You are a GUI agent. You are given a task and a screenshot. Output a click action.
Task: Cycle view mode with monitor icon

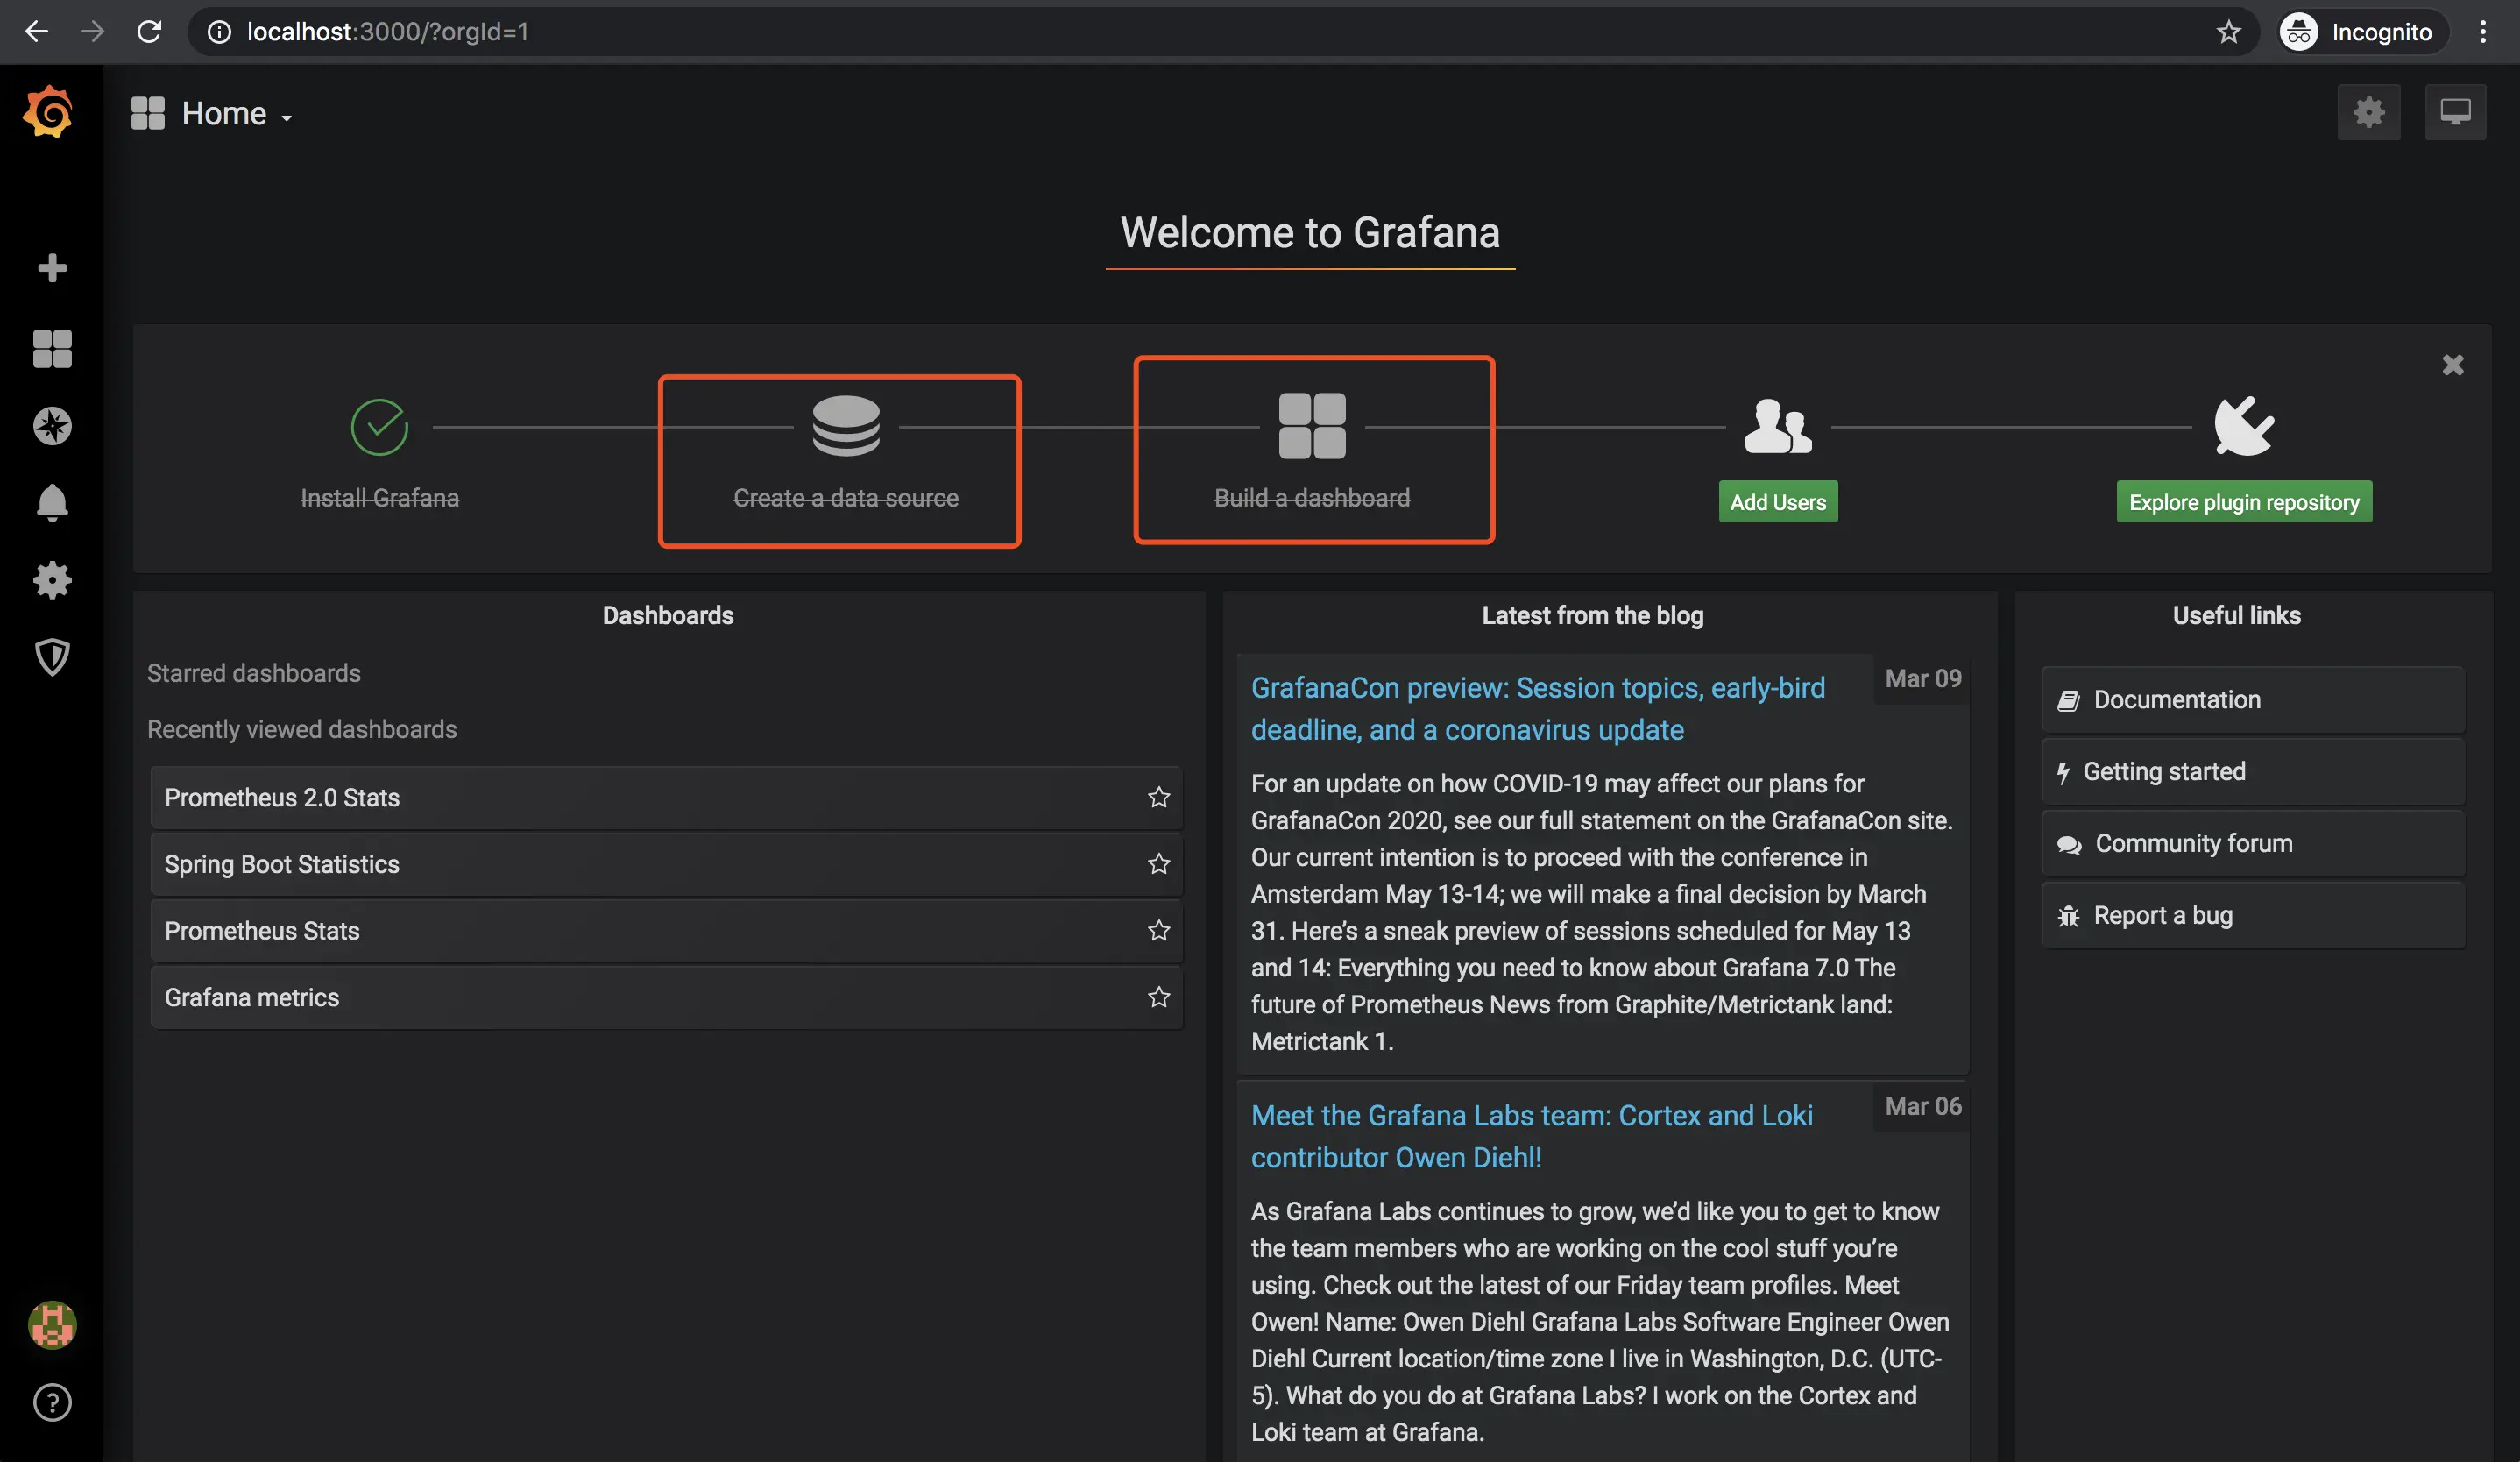coord(2455,112)
